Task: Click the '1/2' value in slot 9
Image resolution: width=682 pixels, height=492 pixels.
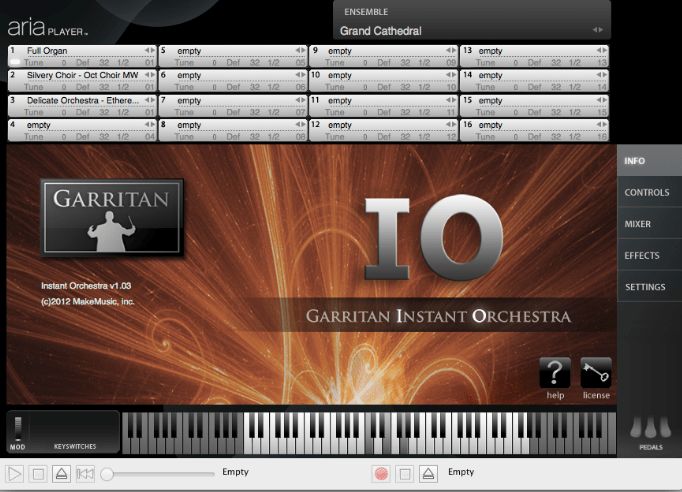Action: point(424,63)
